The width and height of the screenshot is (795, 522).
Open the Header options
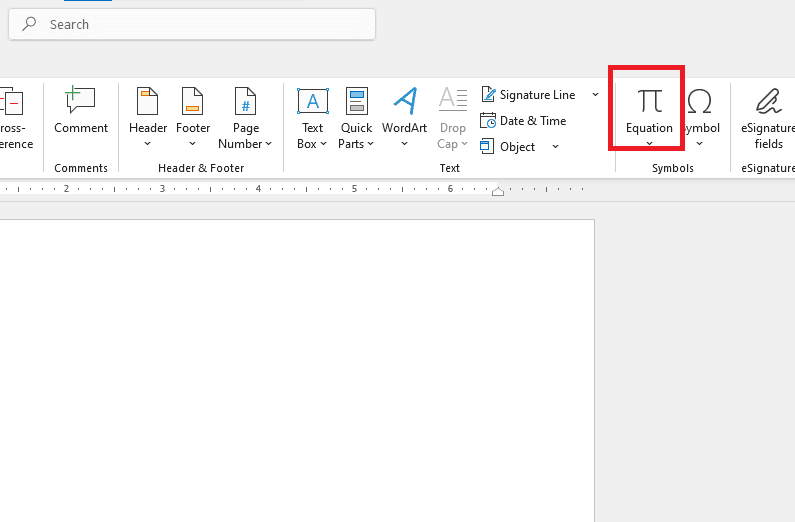click(x=148, y=118)
